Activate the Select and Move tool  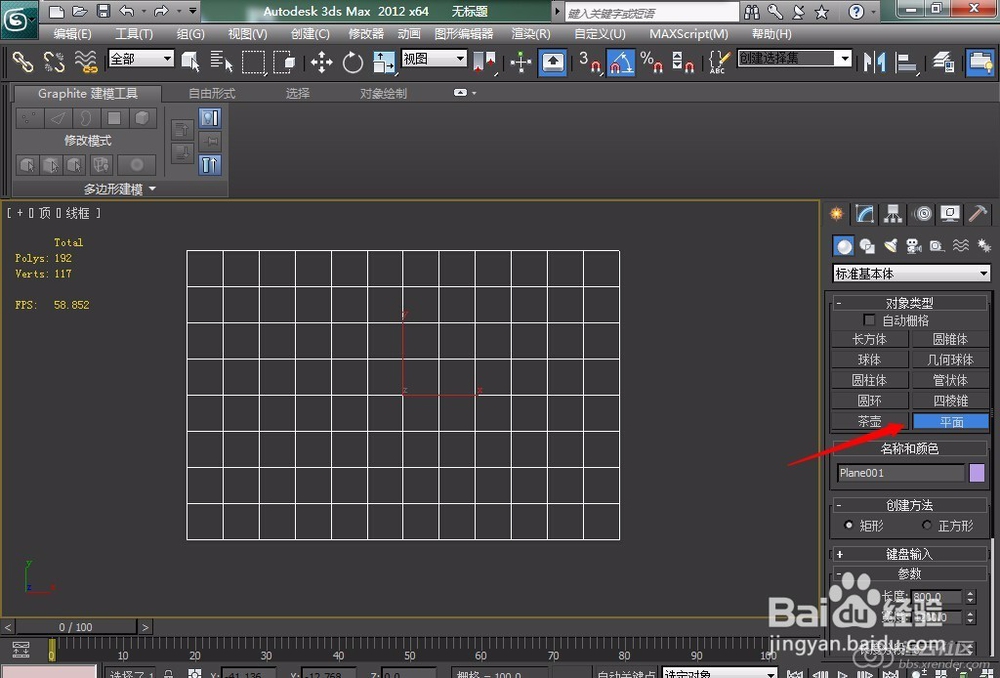click(x=321, y=62)
